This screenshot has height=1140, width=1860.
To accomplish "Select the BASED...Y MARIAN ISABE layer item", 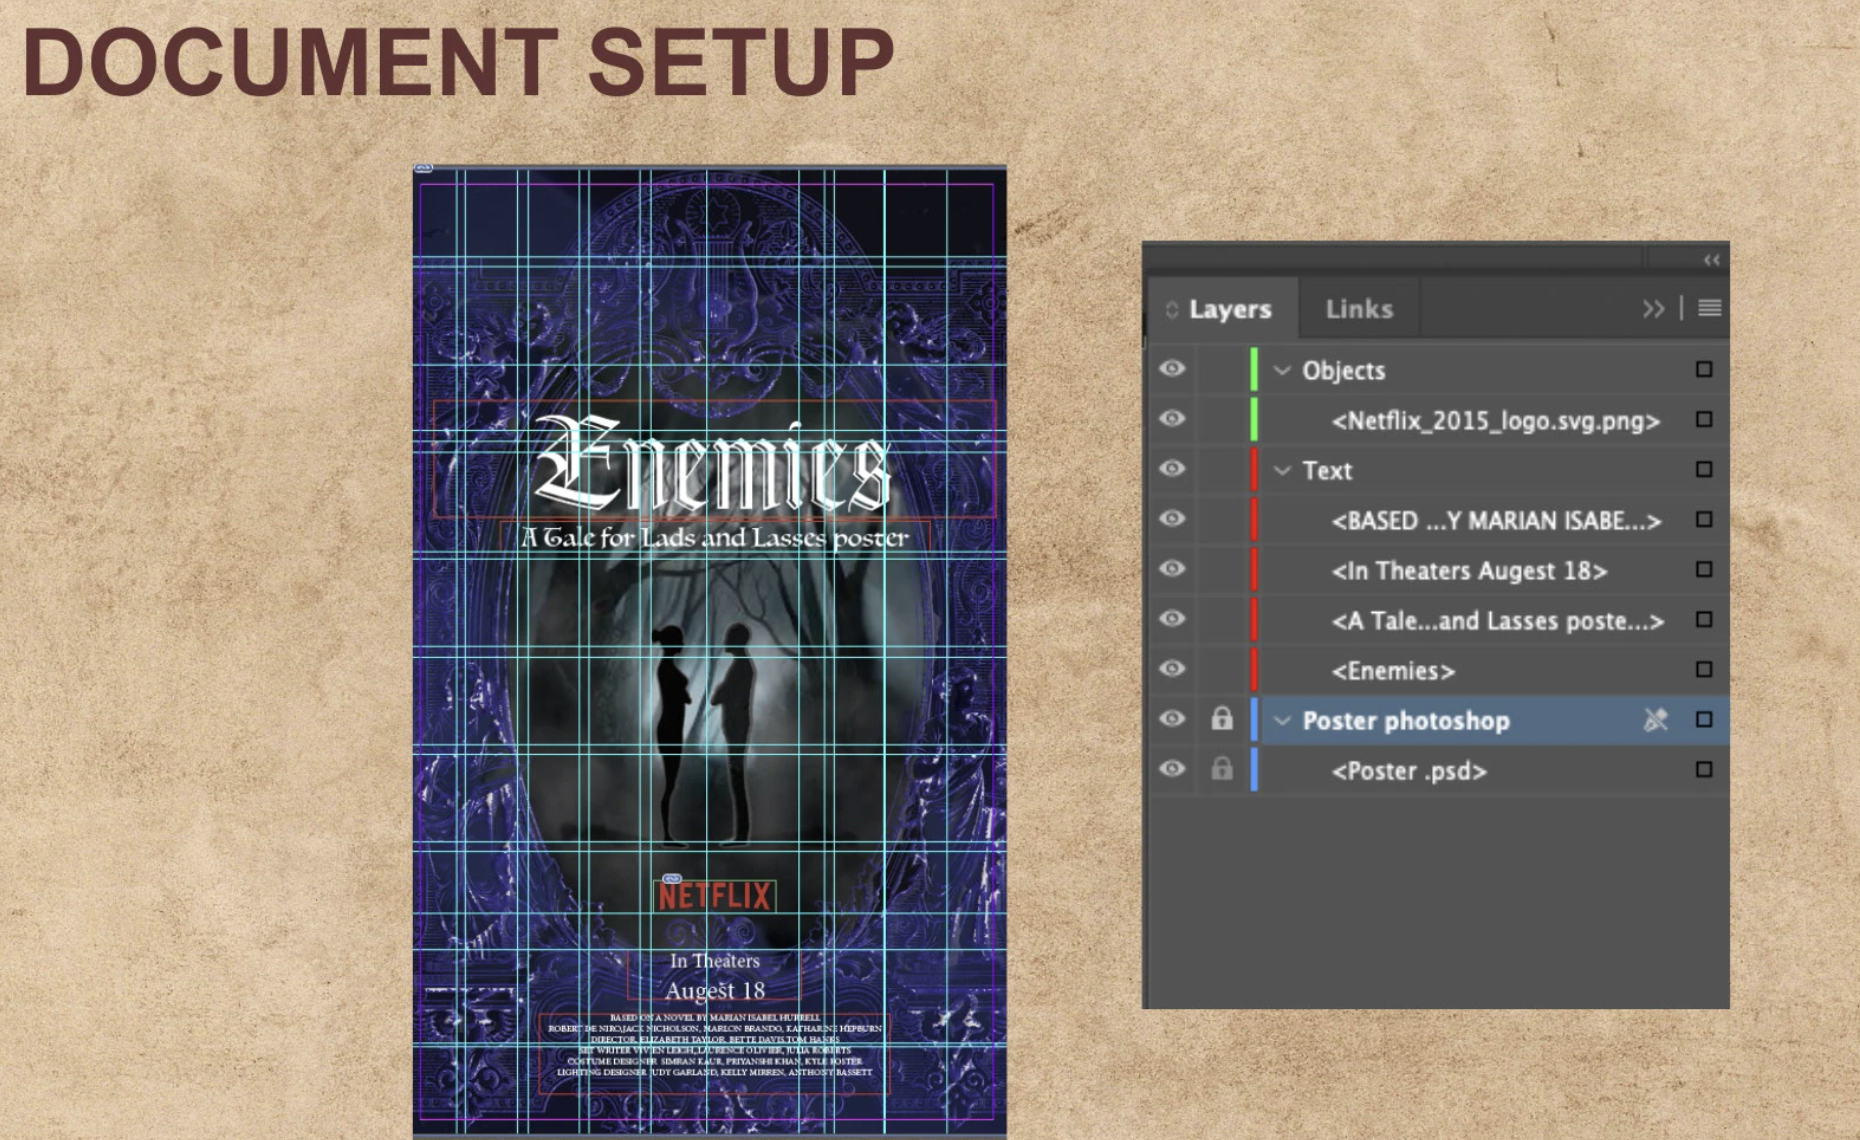I will coord(1496,520).
